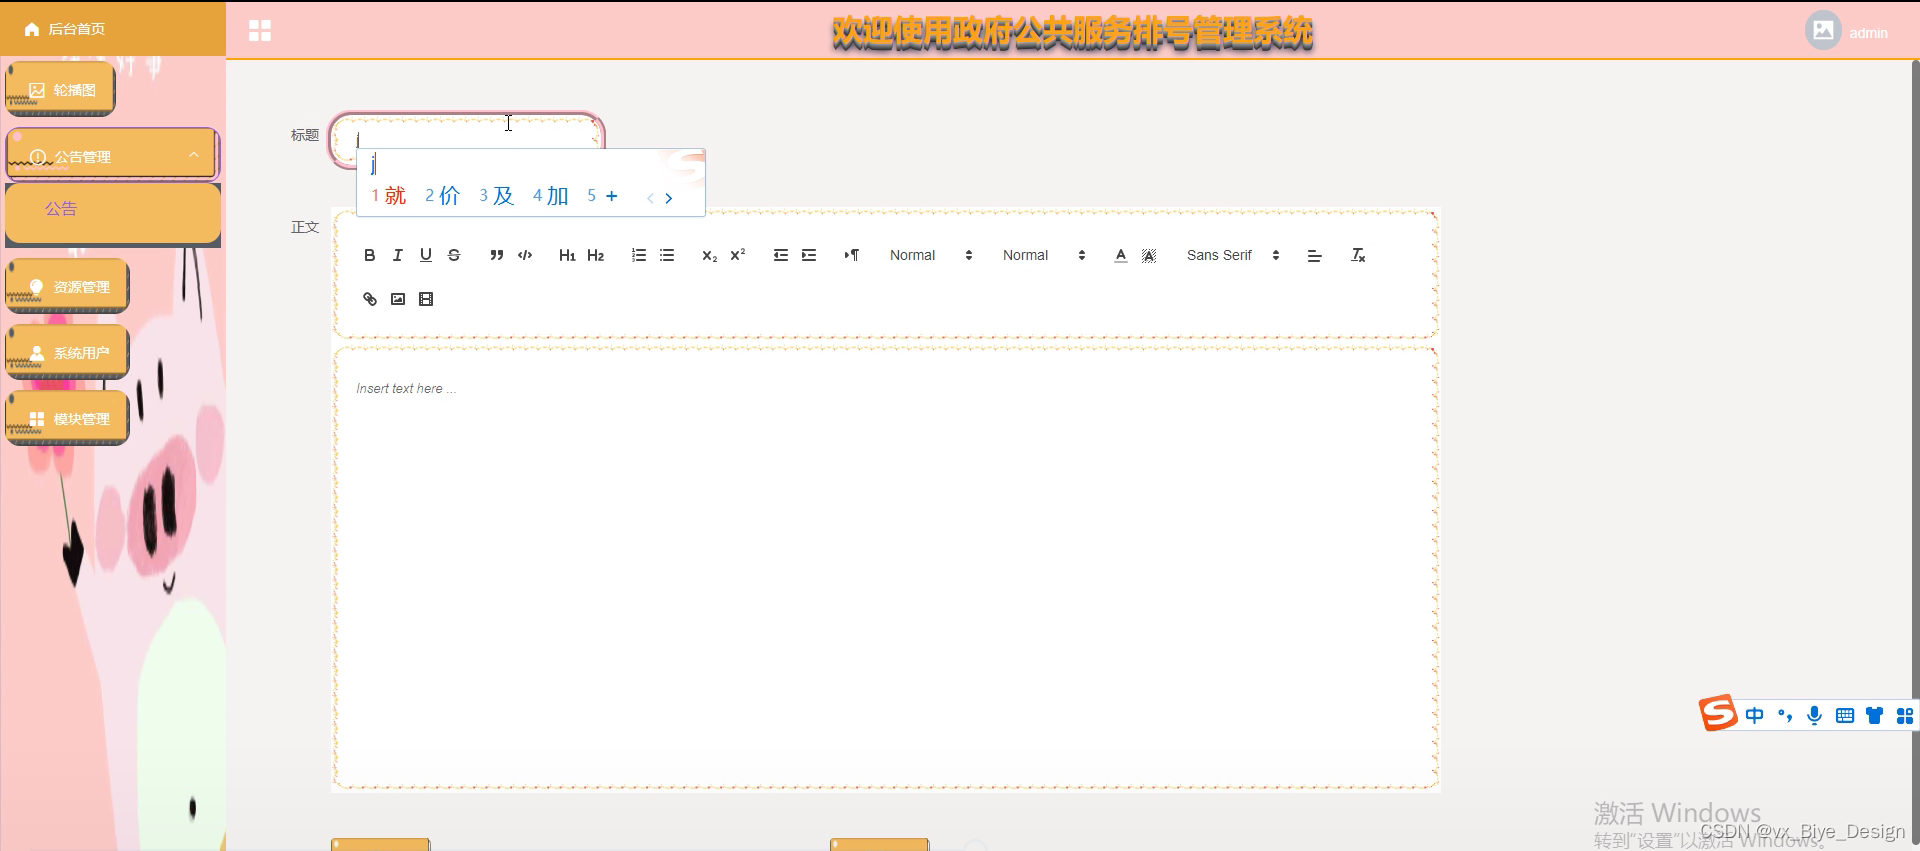This screenshot has height=851, width=1920.
Task: Open the text color picker
Action: tap(1121, 255)
